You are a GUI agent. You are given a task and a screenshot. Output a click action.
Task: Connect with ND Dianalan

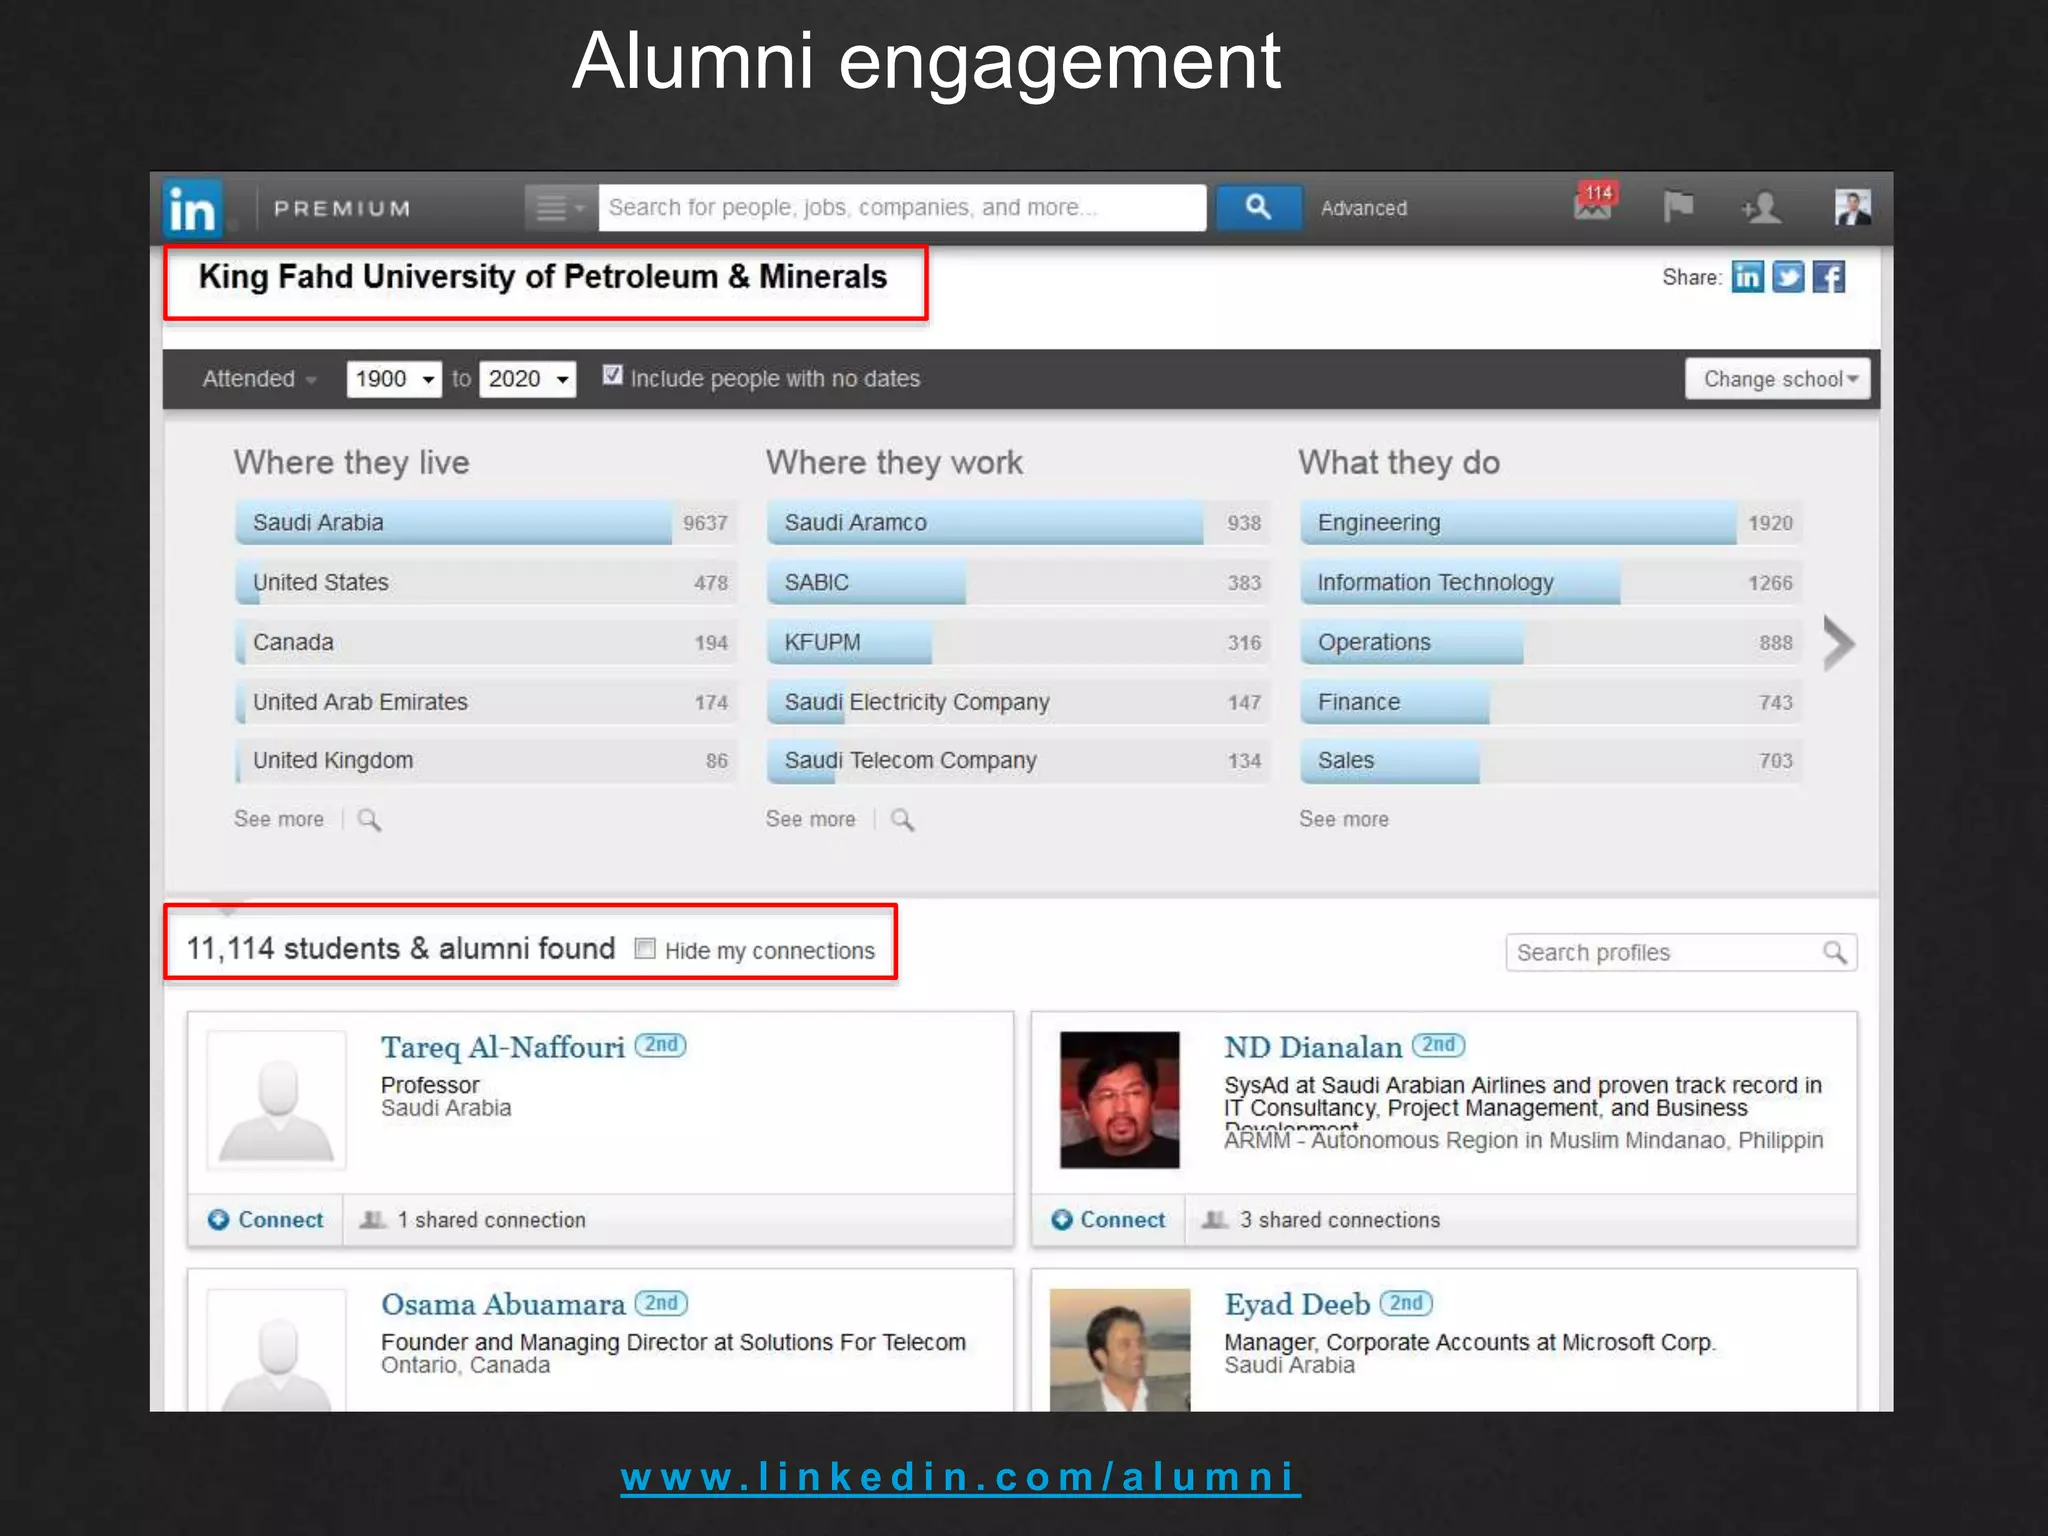(1108, 1220)
